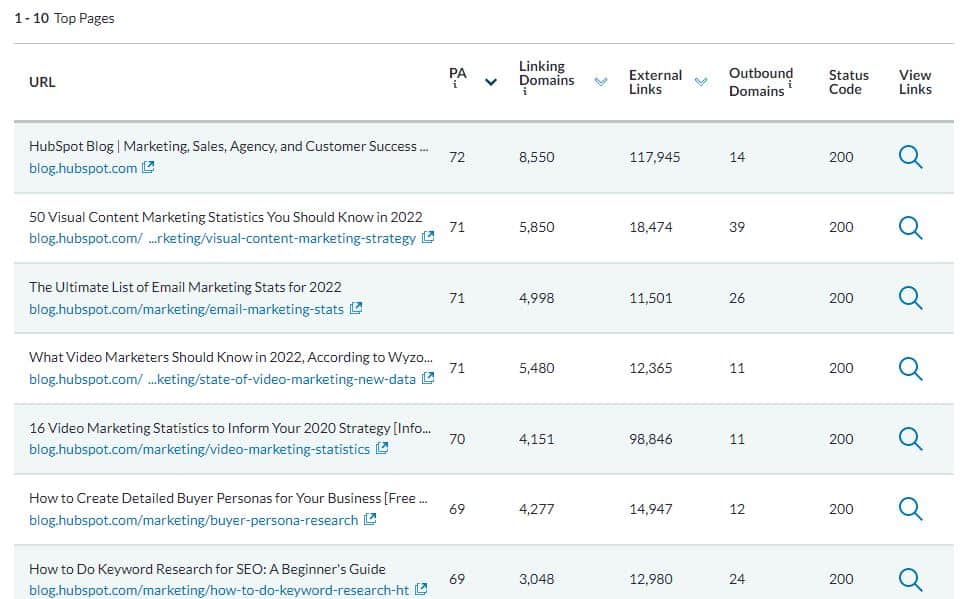970x599 pixels.
Task: Click the View Links column header
Action: [x=915, y=82]
